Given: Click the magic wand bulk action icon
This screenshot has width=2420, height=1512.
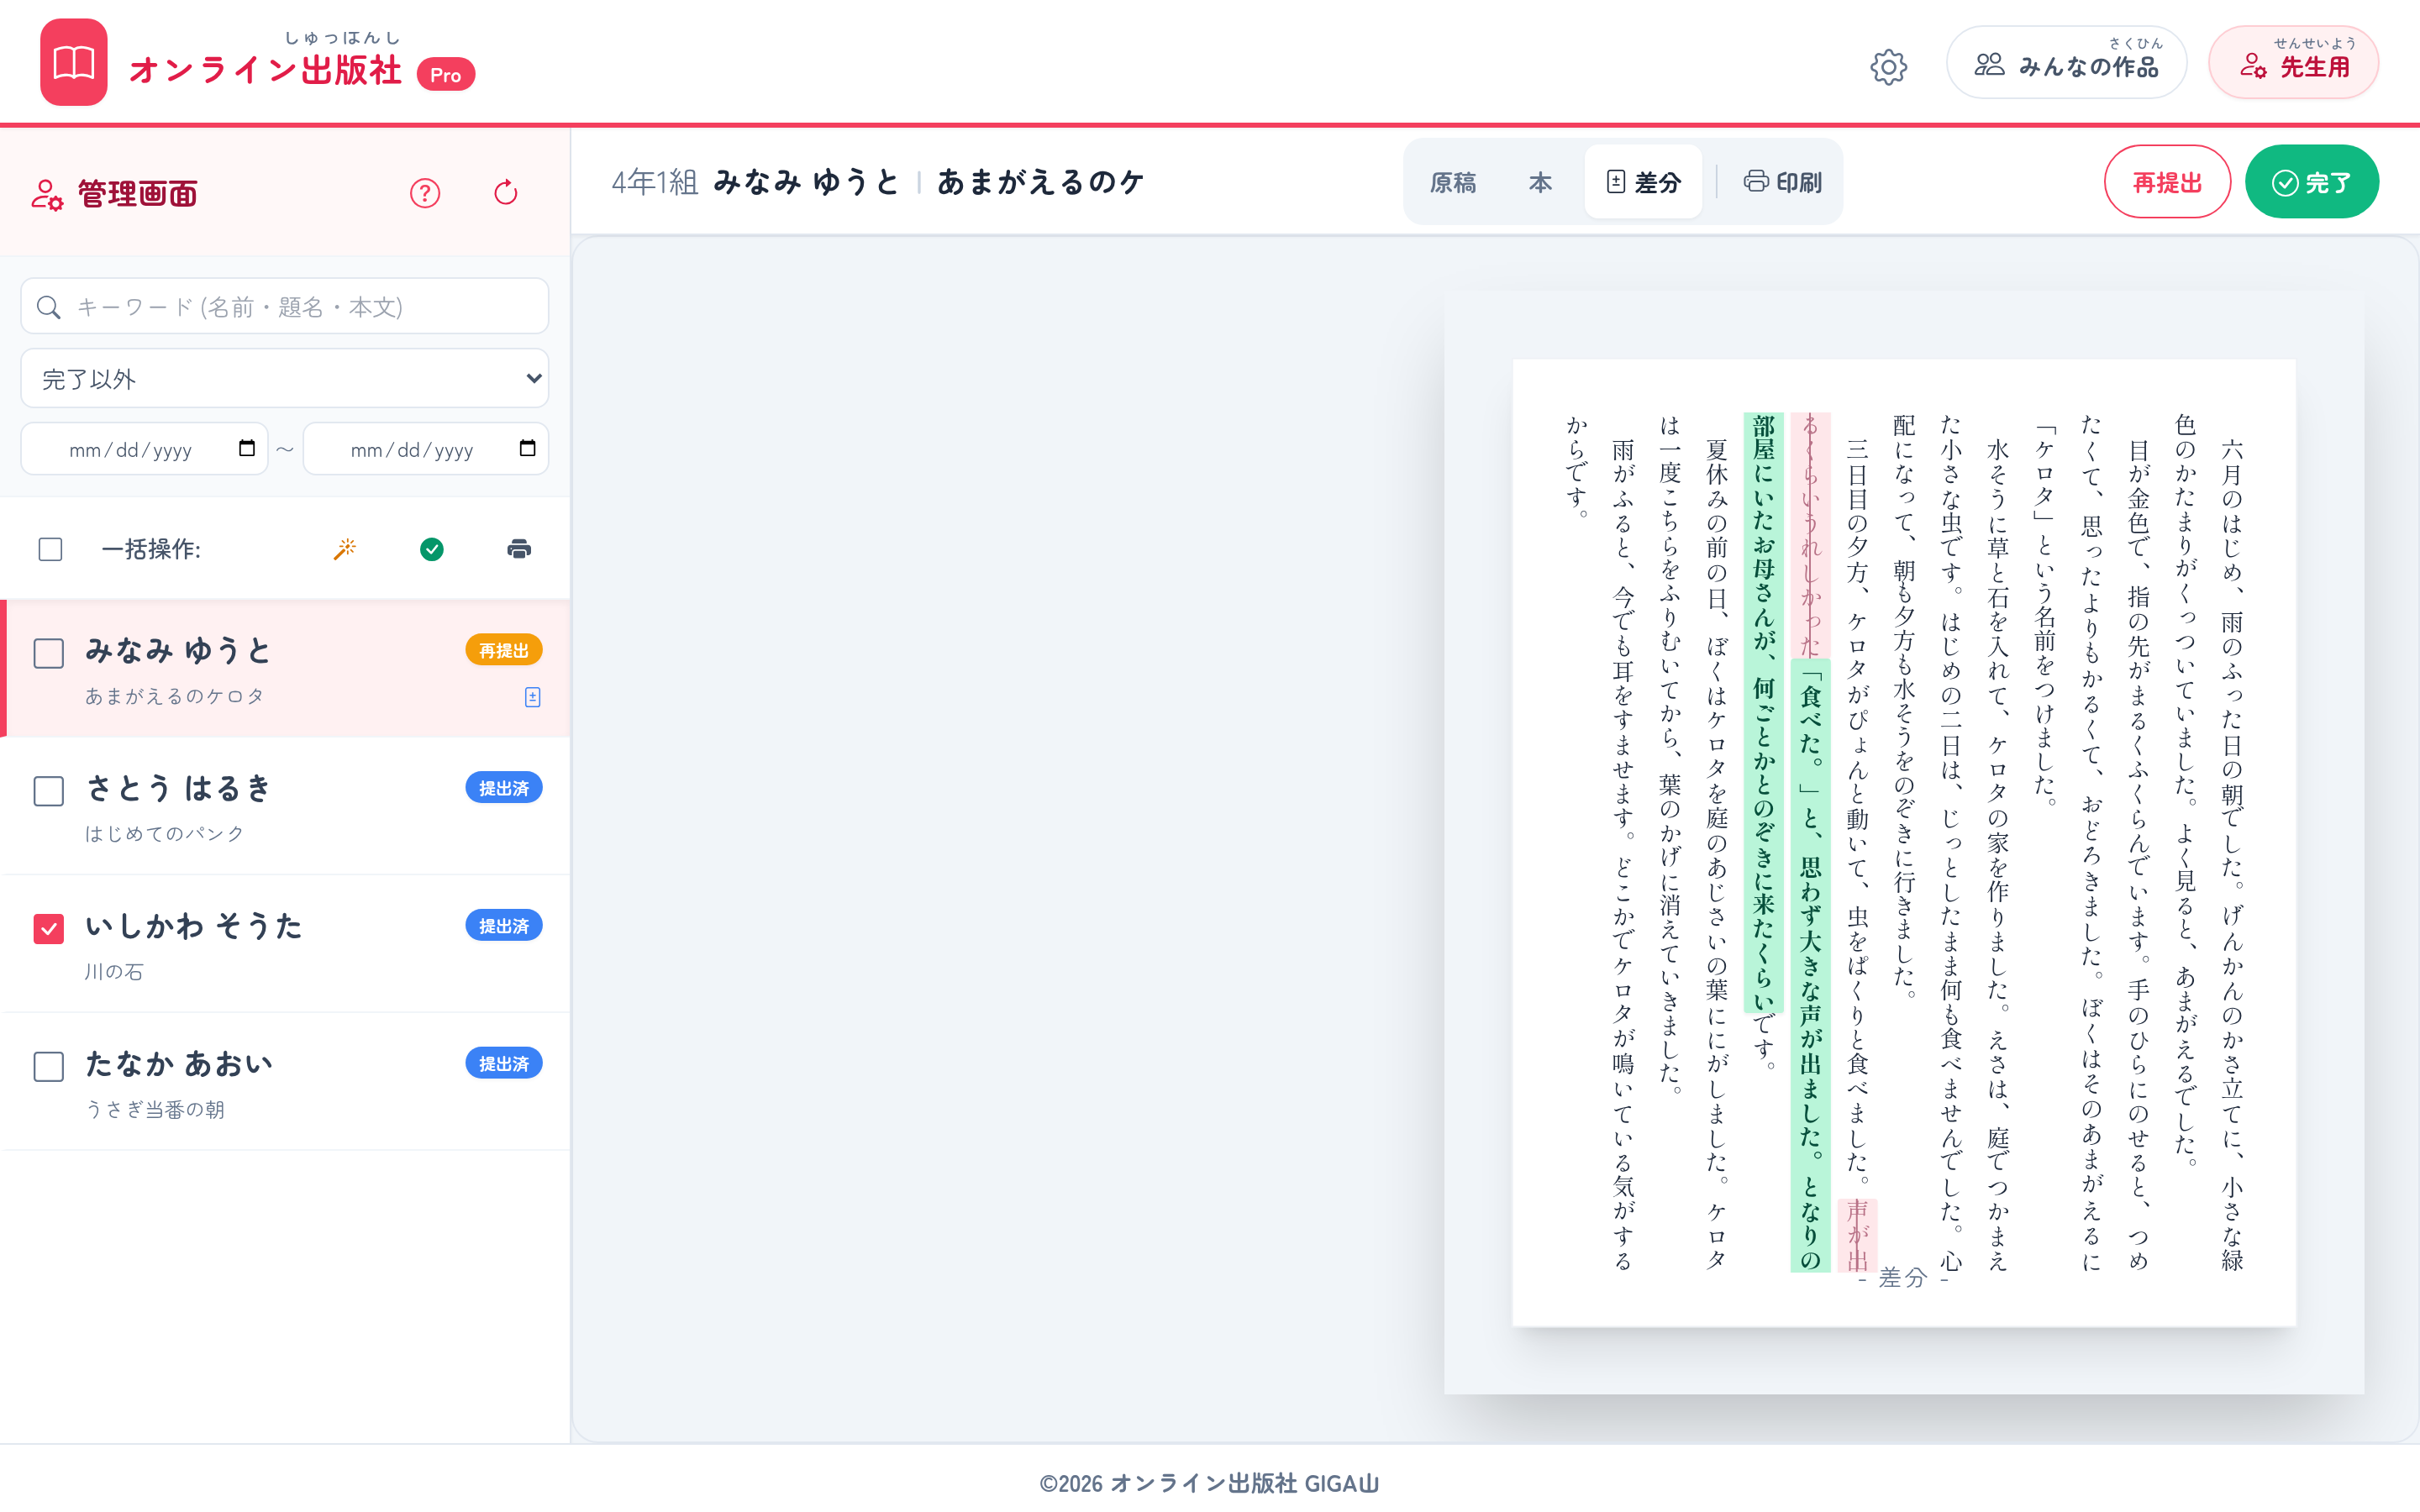Looking at the screenshot, I should pos(345,549).
